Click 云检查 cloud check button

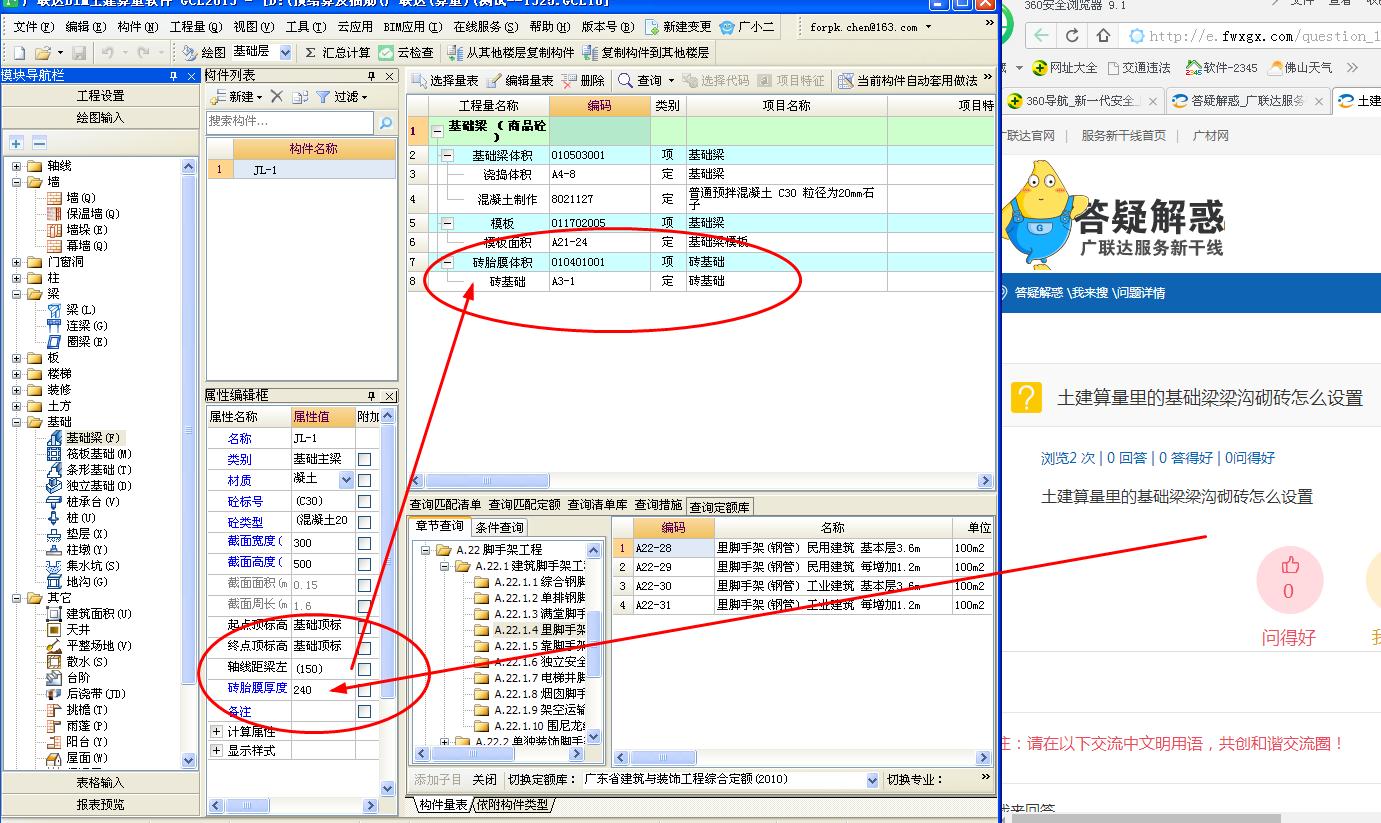pyautogui.click(x=406, y=52)
